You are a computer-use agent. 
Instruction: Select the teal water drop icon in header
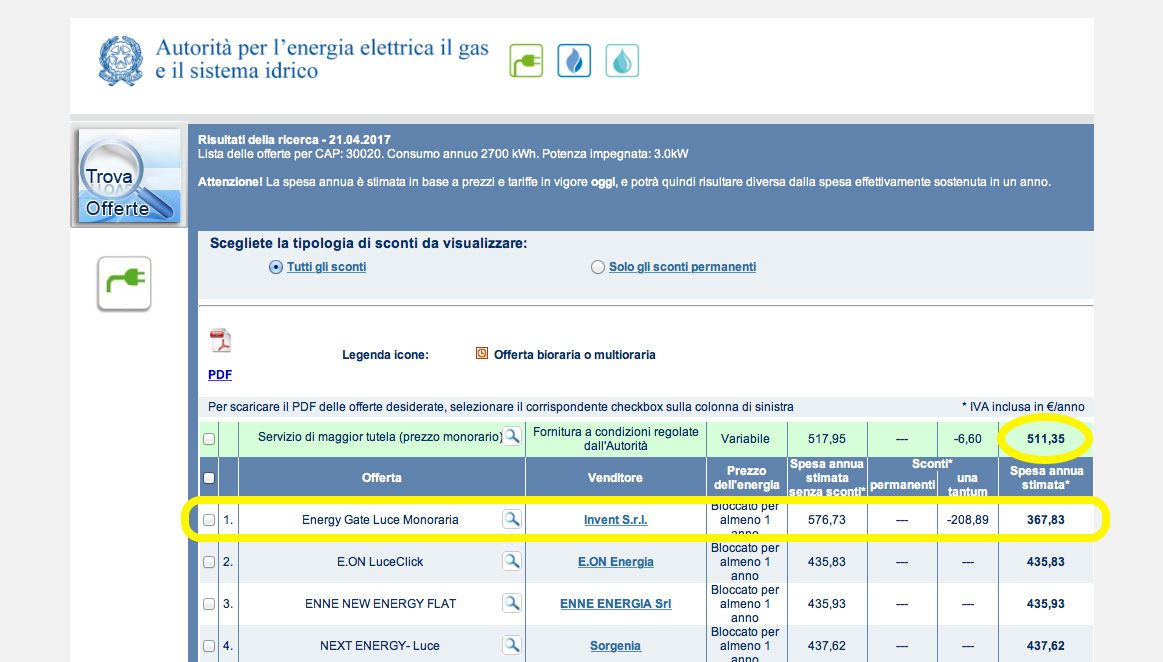622,61
